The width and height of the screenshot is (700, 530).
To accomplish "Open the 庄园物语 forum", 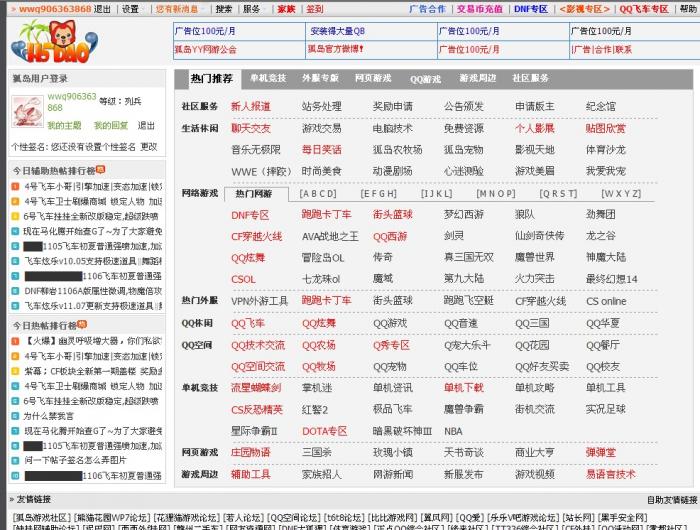I will pos(250,452).
